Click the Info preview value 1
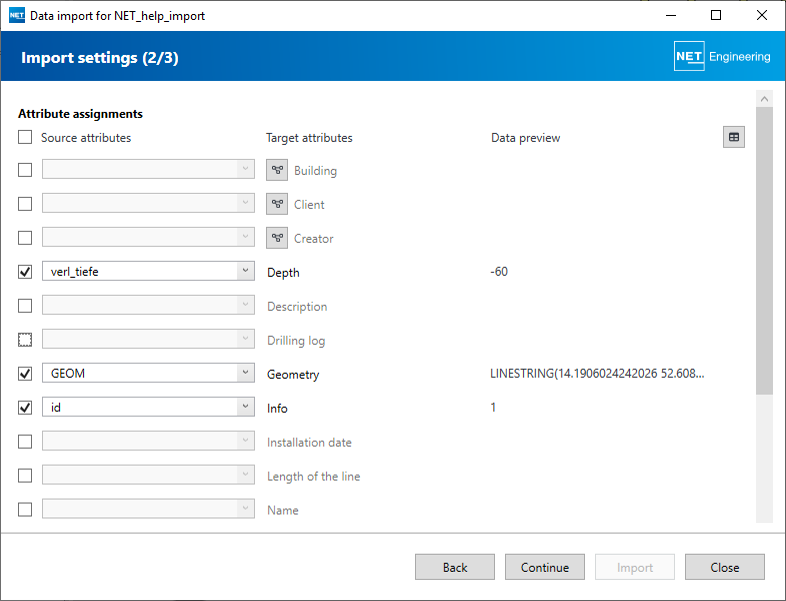This screenshot has height=601, width=786. (493, 408)
